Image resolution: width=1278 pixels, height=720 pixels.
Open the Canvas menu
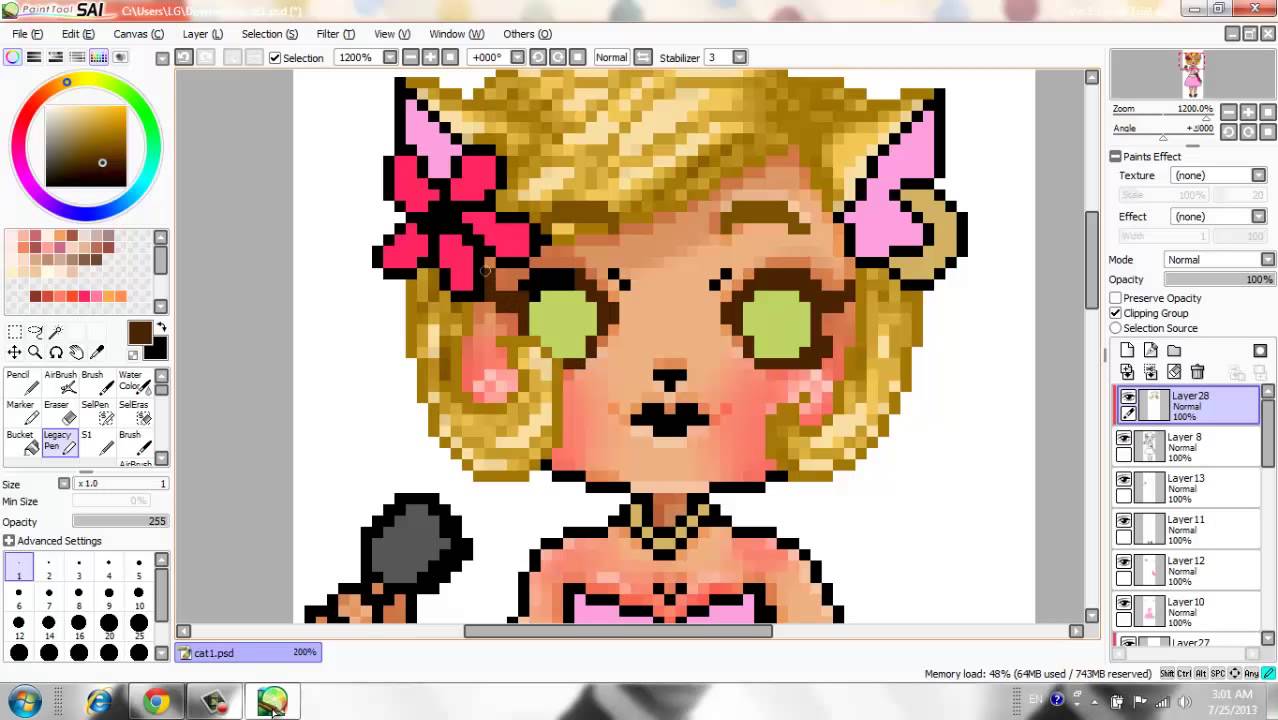138,34
